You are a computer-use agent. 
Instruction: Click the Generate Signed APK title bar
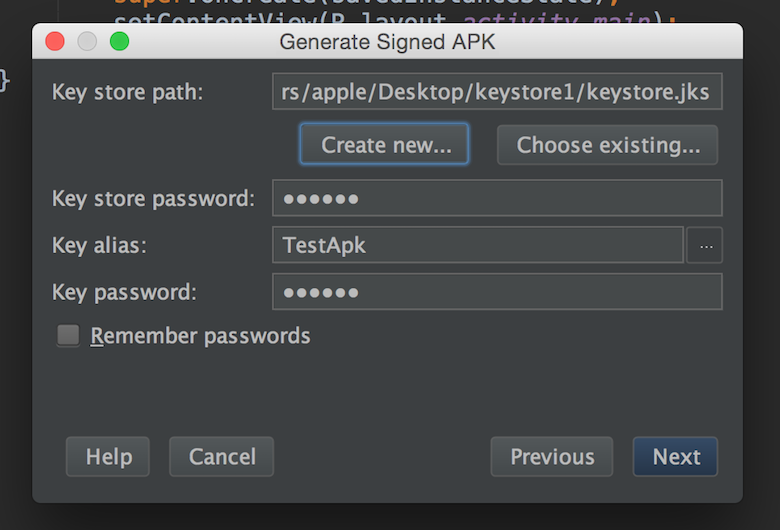[387, 42]
